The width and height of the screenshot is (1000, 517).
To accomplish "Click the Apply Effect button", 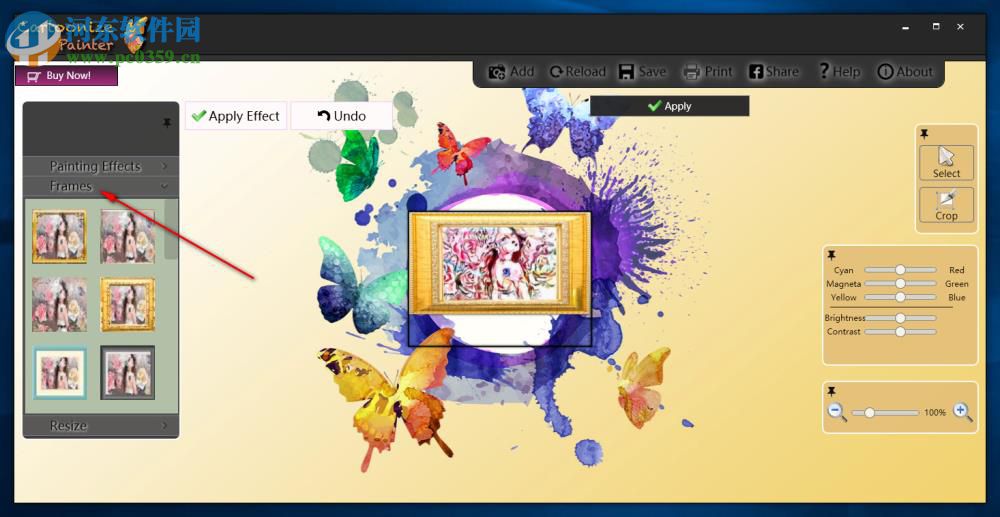I will (x=236, y=116).
